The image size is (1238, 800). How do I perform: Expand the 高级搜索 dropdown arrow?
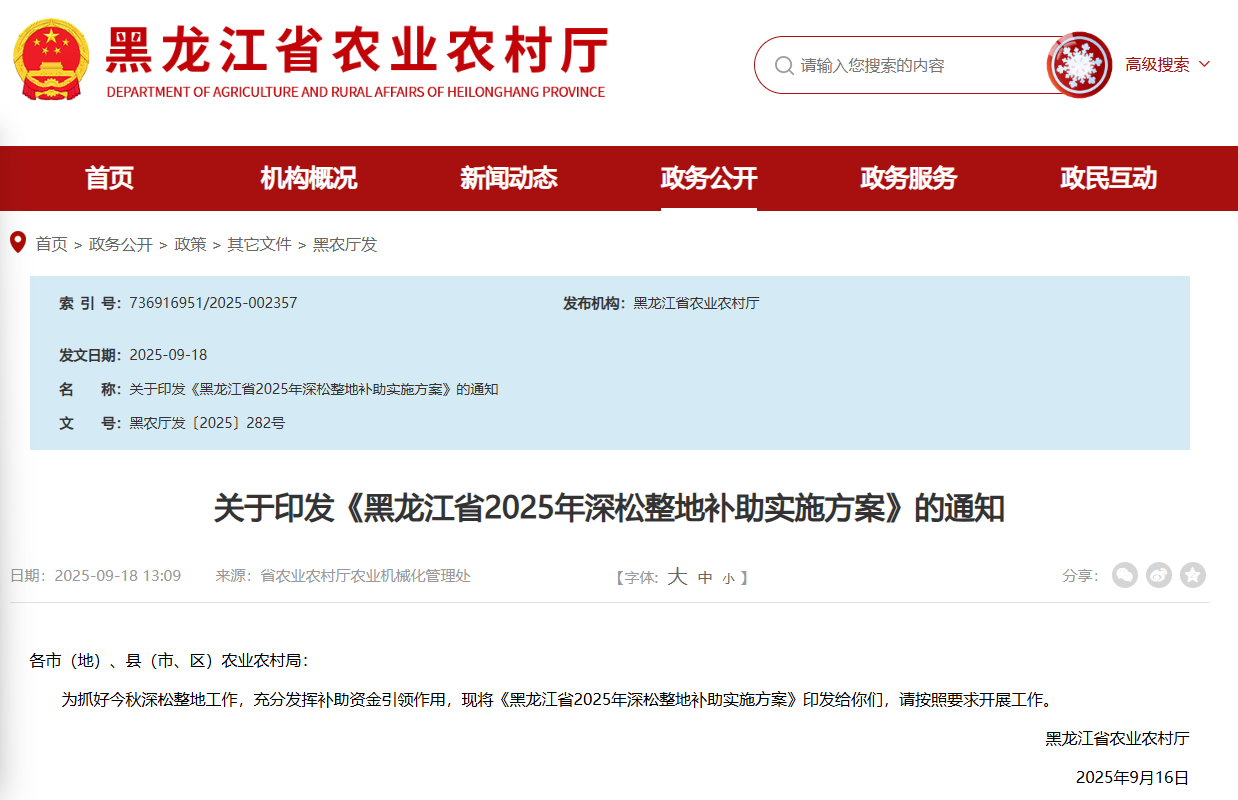1204,65
